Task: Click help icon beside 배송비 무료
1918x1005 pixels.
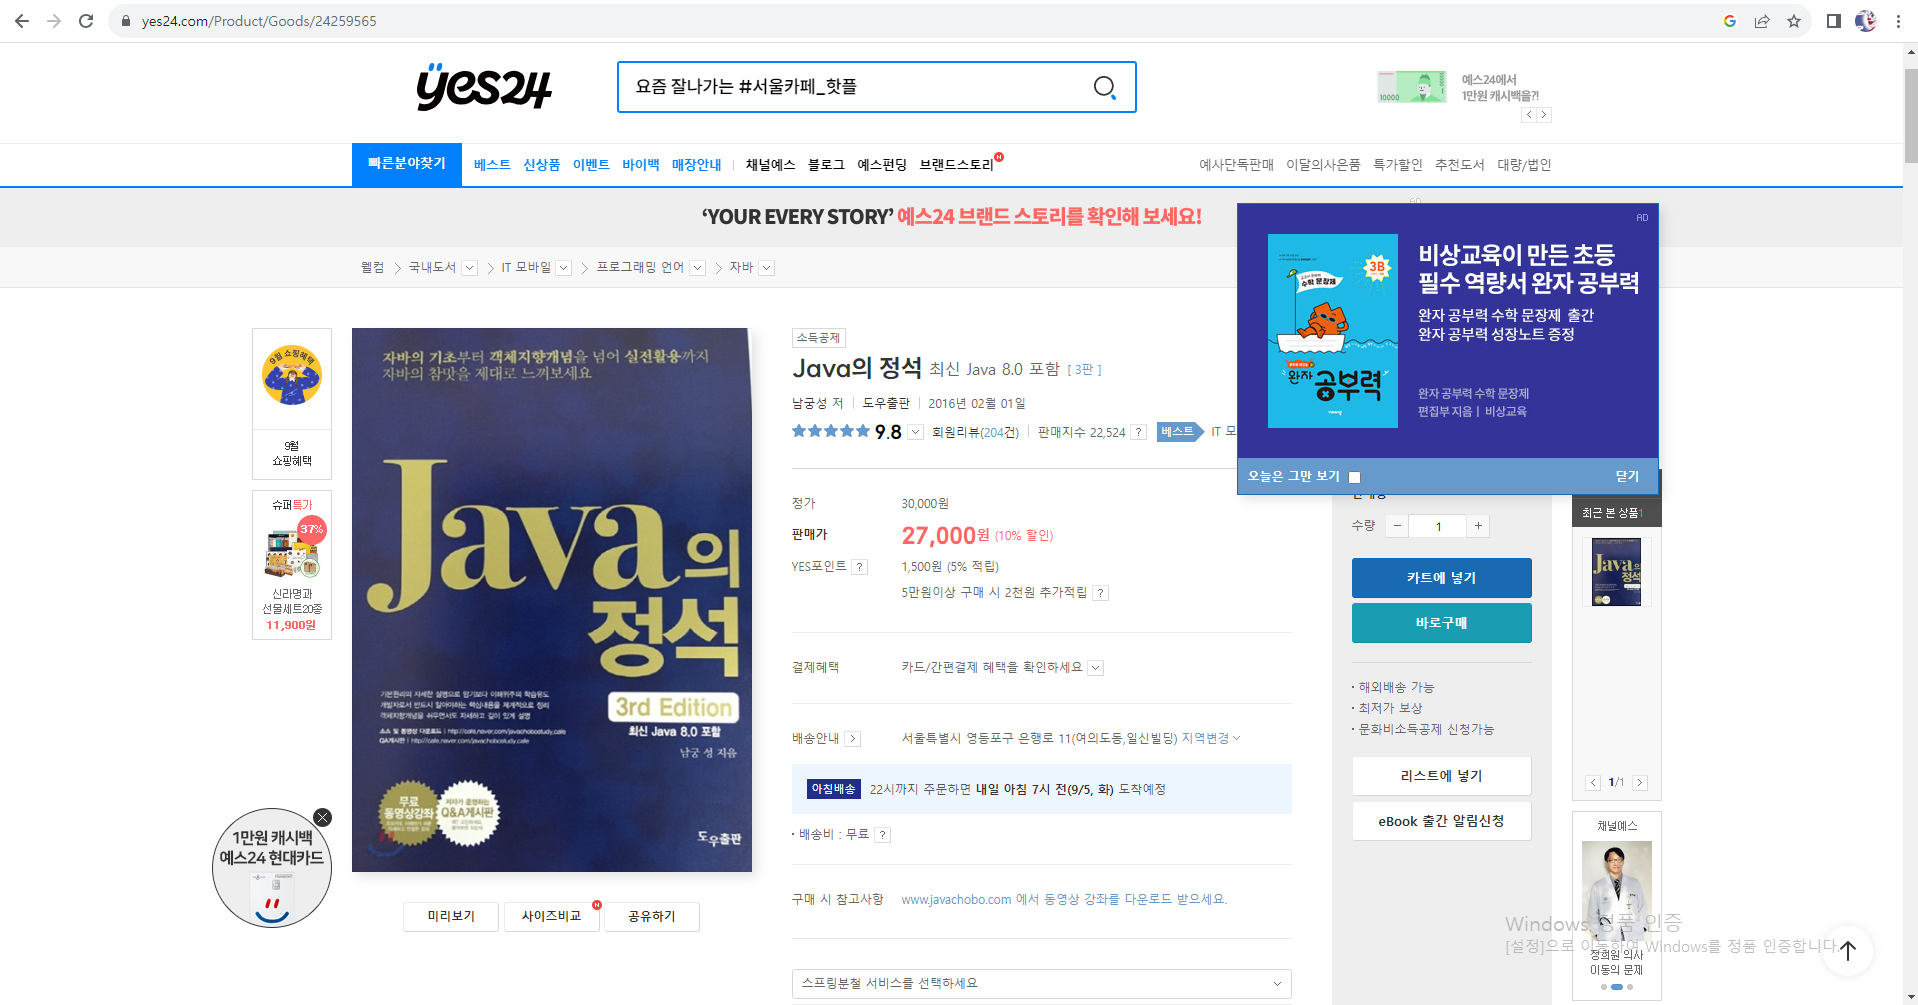Action: tap(883, 835)
